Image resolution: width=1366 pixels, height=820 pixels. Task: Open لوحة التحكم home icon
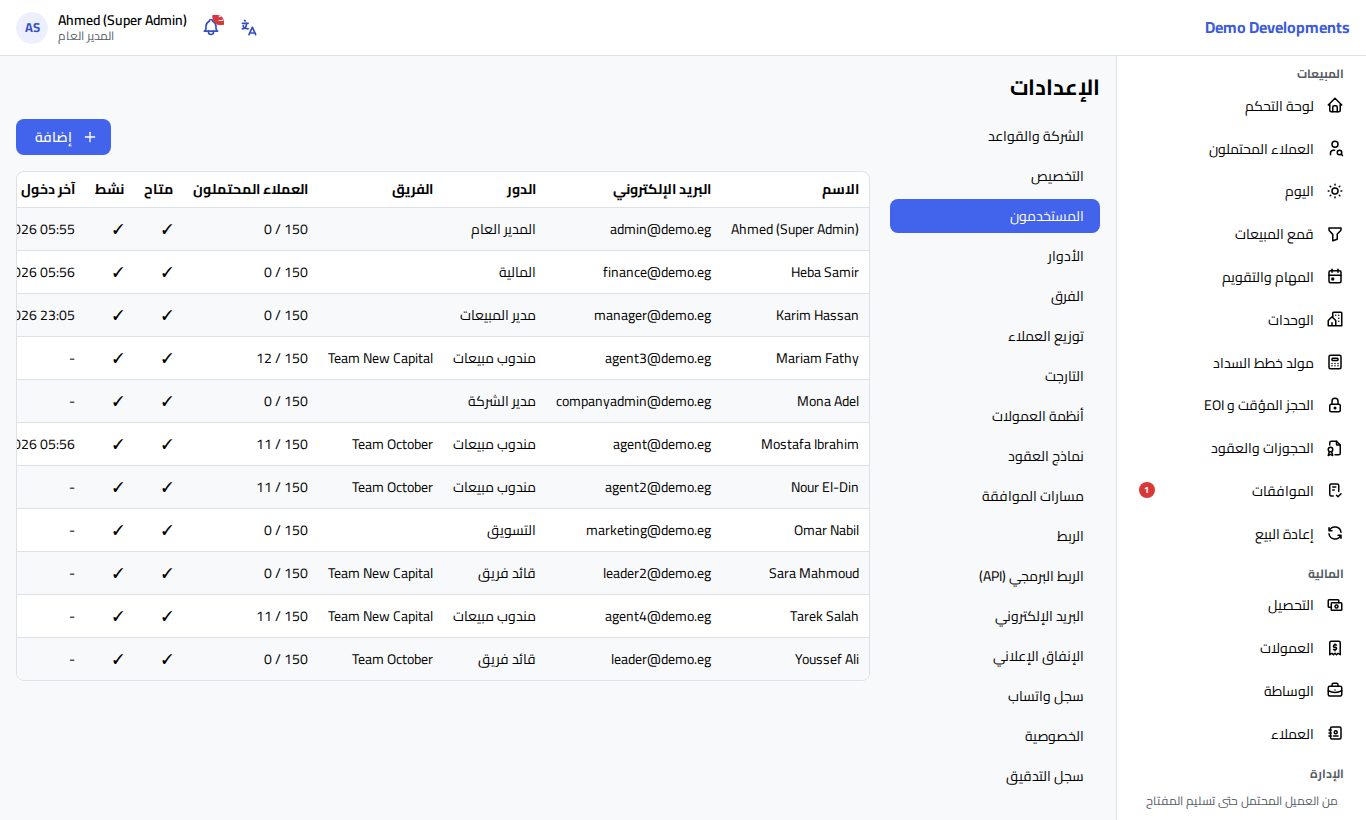1334,106
